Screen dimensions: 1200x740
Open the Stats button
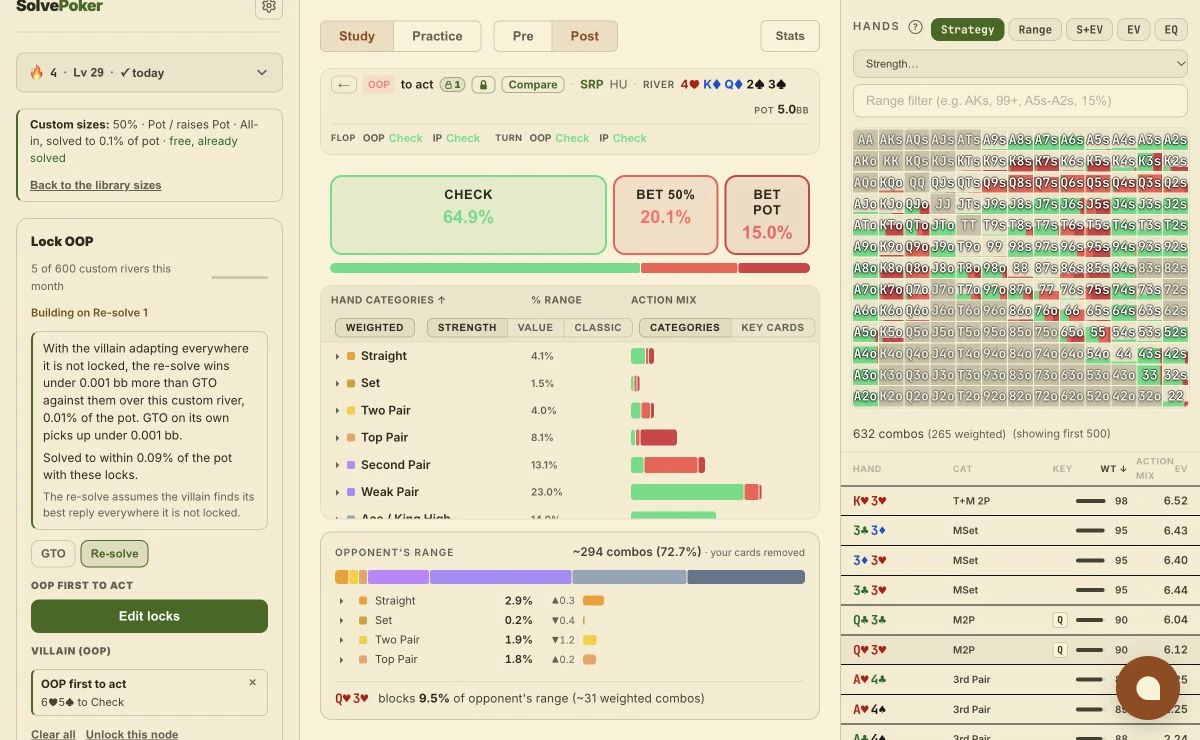(790, 36)
